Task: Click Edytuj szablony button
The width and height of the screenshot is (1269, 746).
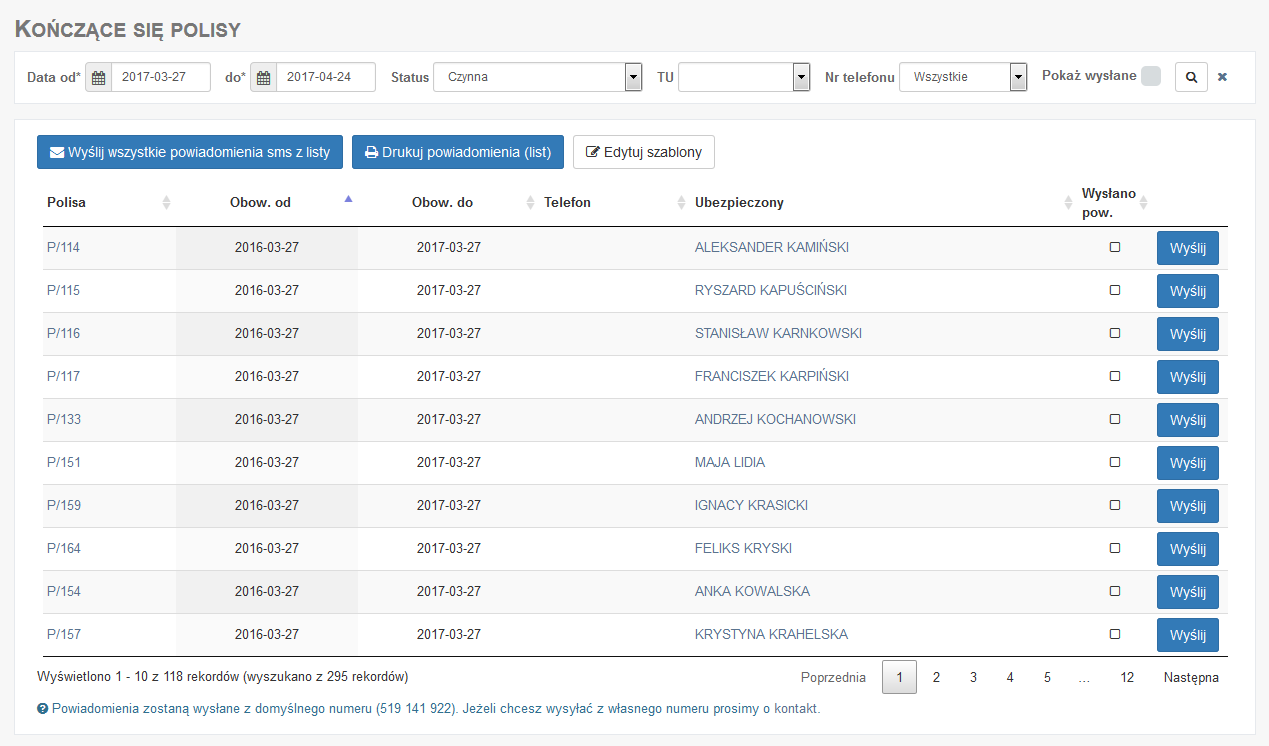Action: (x=644, y=152)
